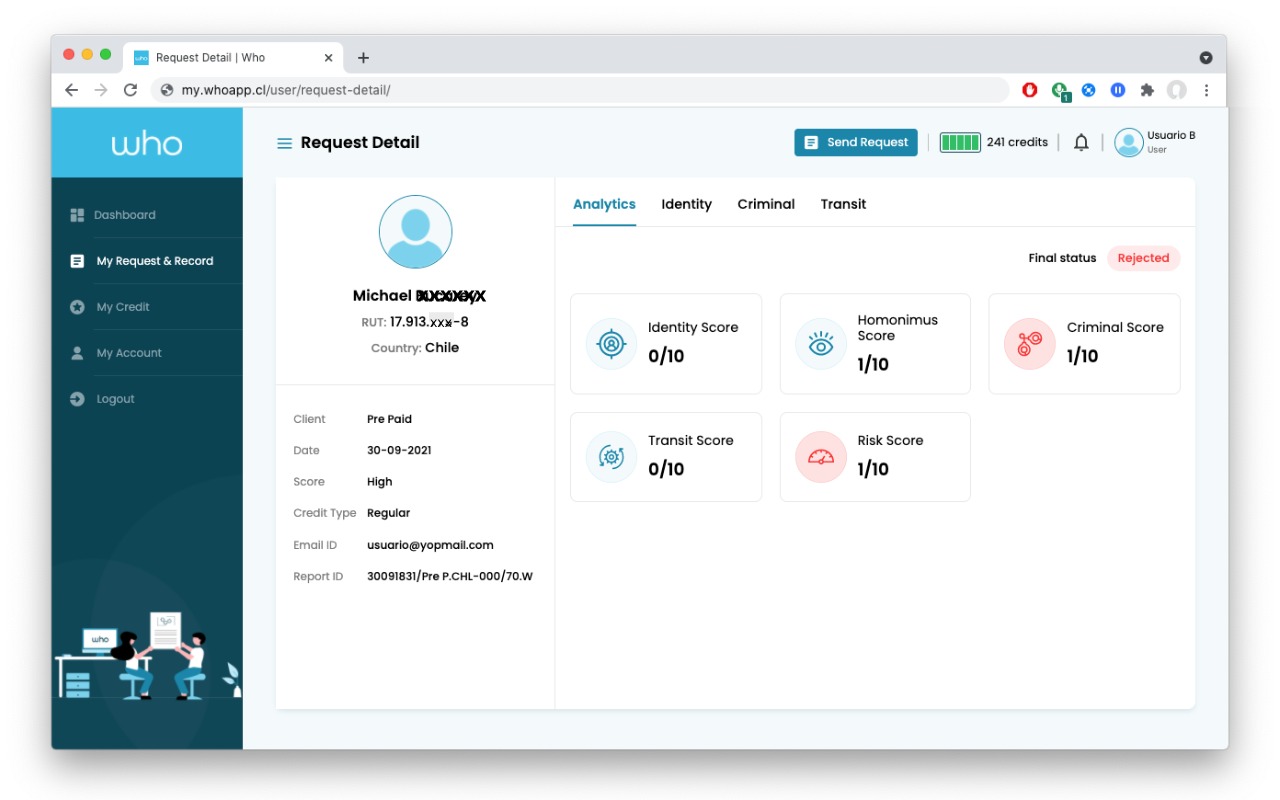
Task: Click the Transit Score gear icon
Action: click(x=611, y=457)
